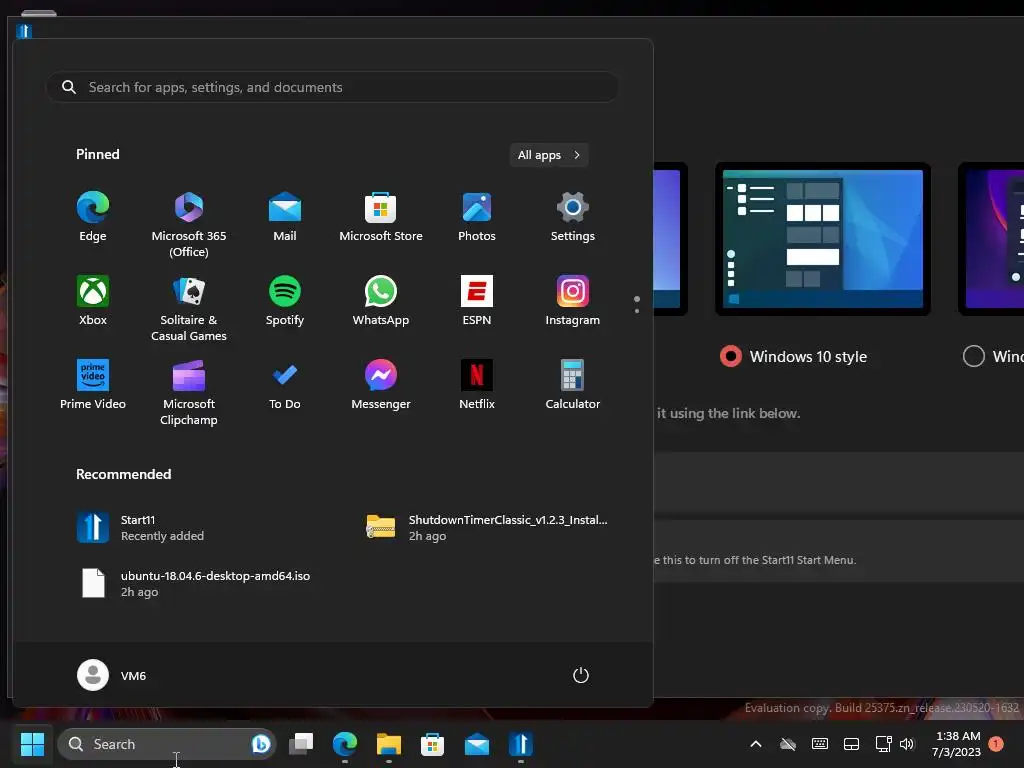Click the touchpad tray icon
Screen dimensions: 1024x768
[852, 744]
